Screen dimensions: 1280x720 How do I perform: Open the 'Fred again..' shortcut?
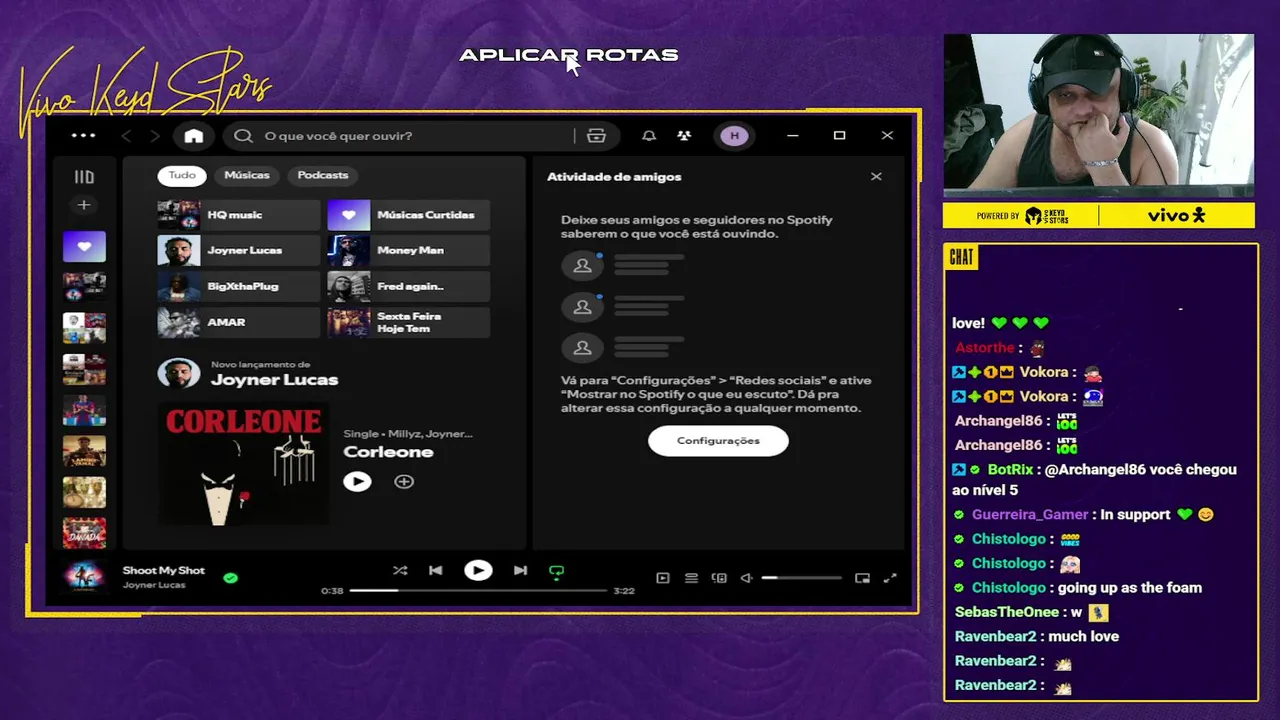coord(409,287)
